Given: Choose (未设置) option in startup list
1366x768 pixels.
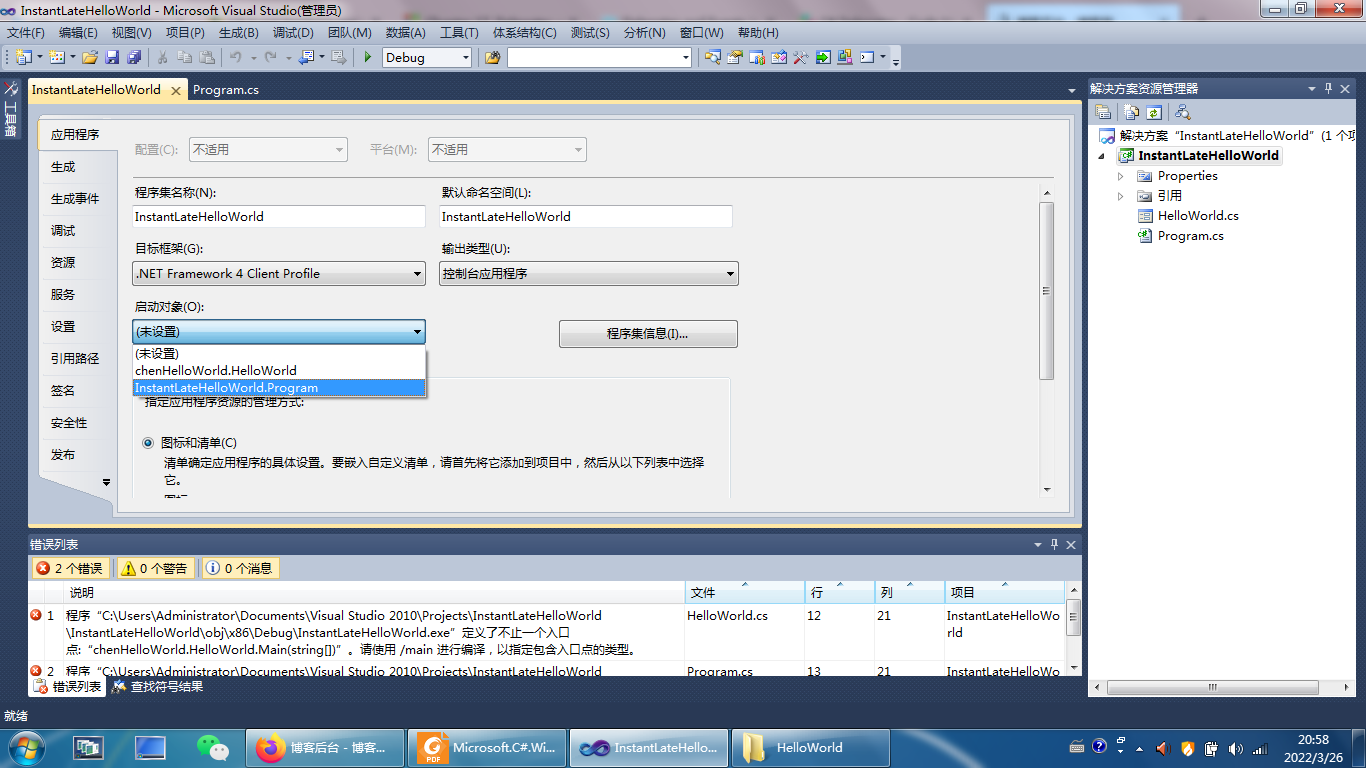Looking at the screenshot, I should pos(280,354).
